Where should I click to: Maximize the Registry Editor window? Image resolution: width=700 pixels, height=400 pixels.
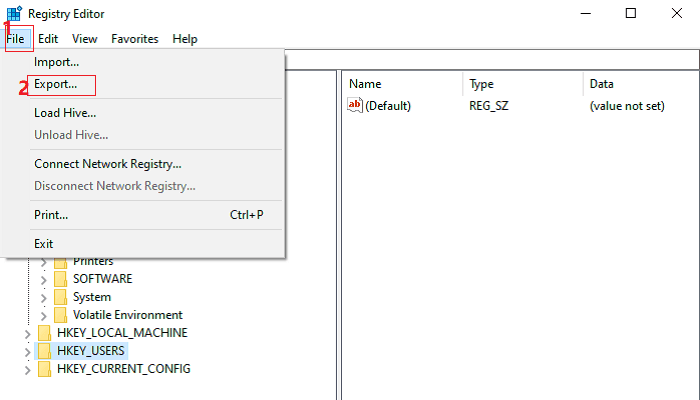631,13
